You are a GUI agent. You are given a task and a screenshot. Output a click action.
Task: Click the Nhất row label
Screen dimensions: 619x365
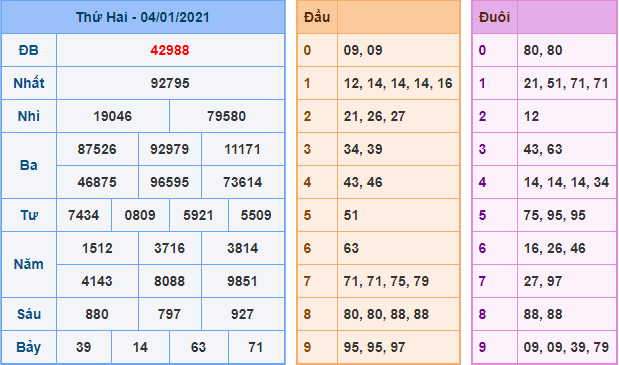point(29,83)
